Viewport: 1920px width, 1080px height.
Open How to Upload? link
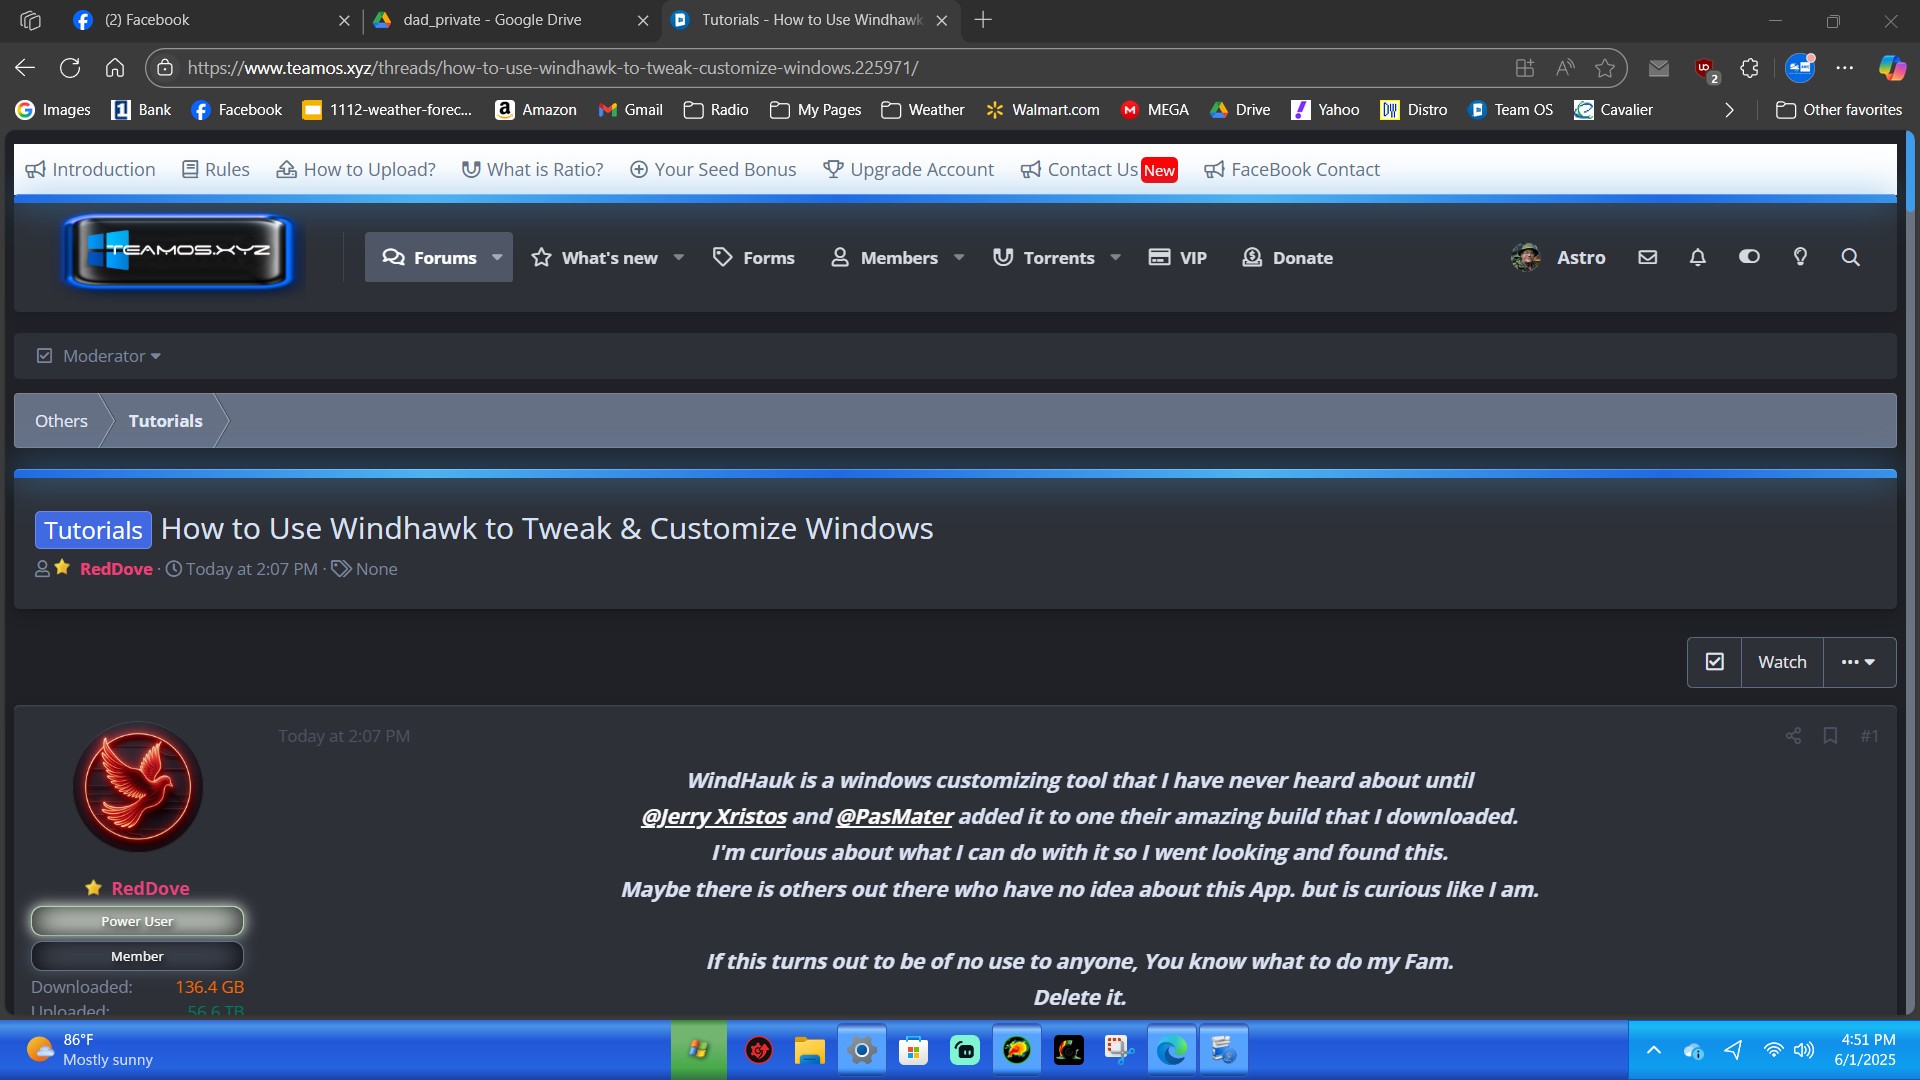[x=356, y=169]
